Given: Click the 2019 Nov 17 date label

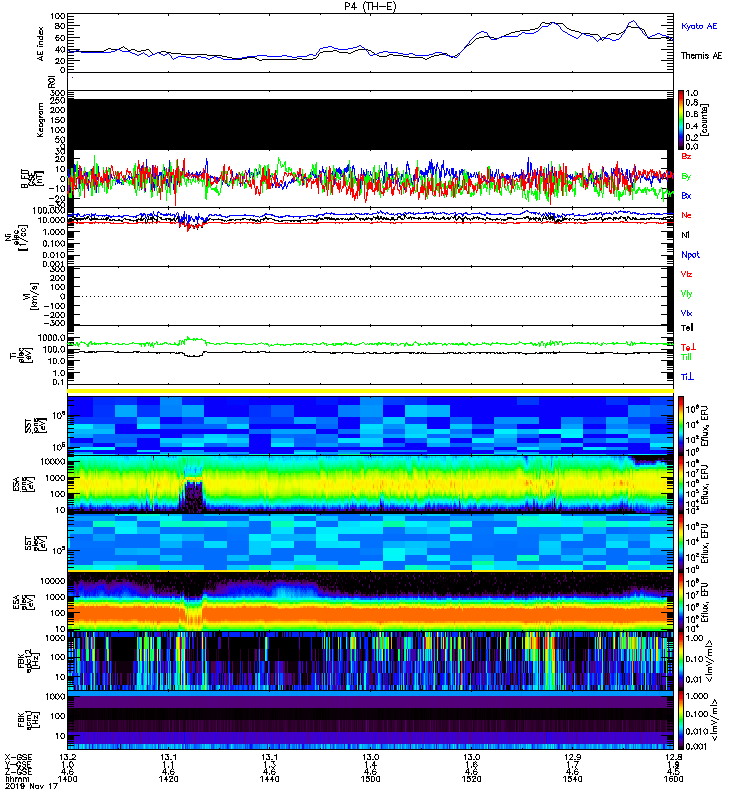Looking at the screenshot, I should 32,786.
